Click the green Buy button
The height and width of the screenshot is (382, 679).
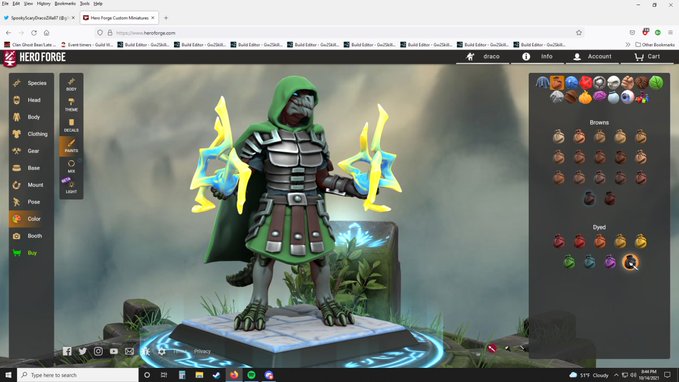coord(31,253)
